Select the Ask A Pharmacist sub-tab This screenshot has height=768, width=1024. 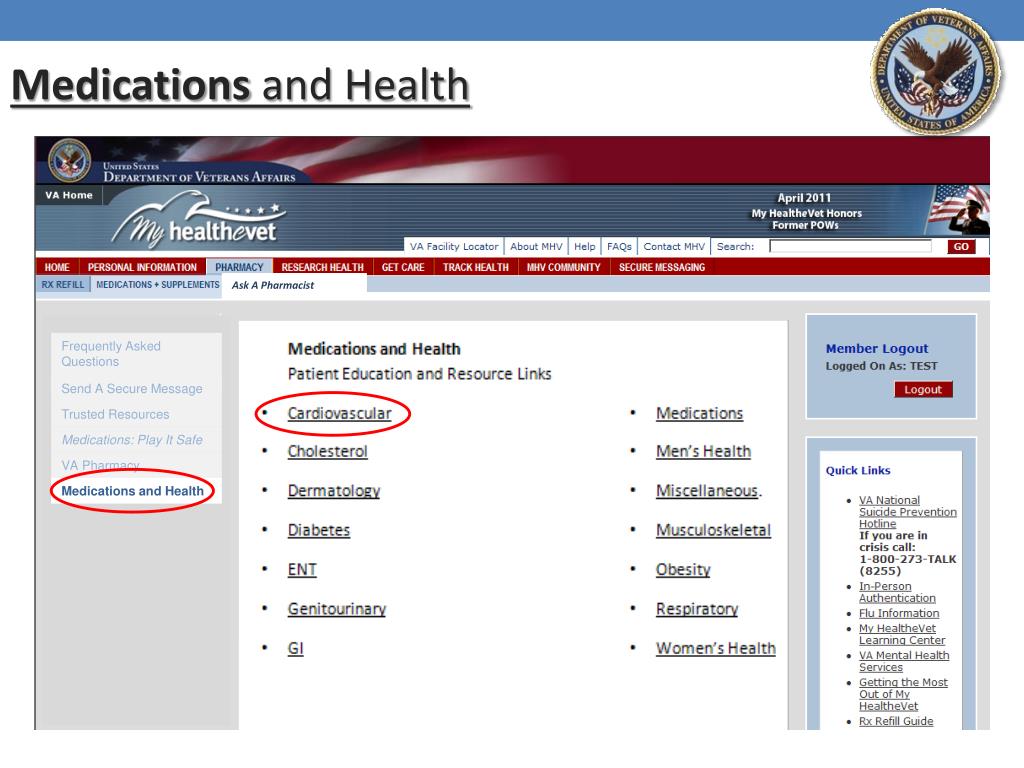[x=273, y=285]
